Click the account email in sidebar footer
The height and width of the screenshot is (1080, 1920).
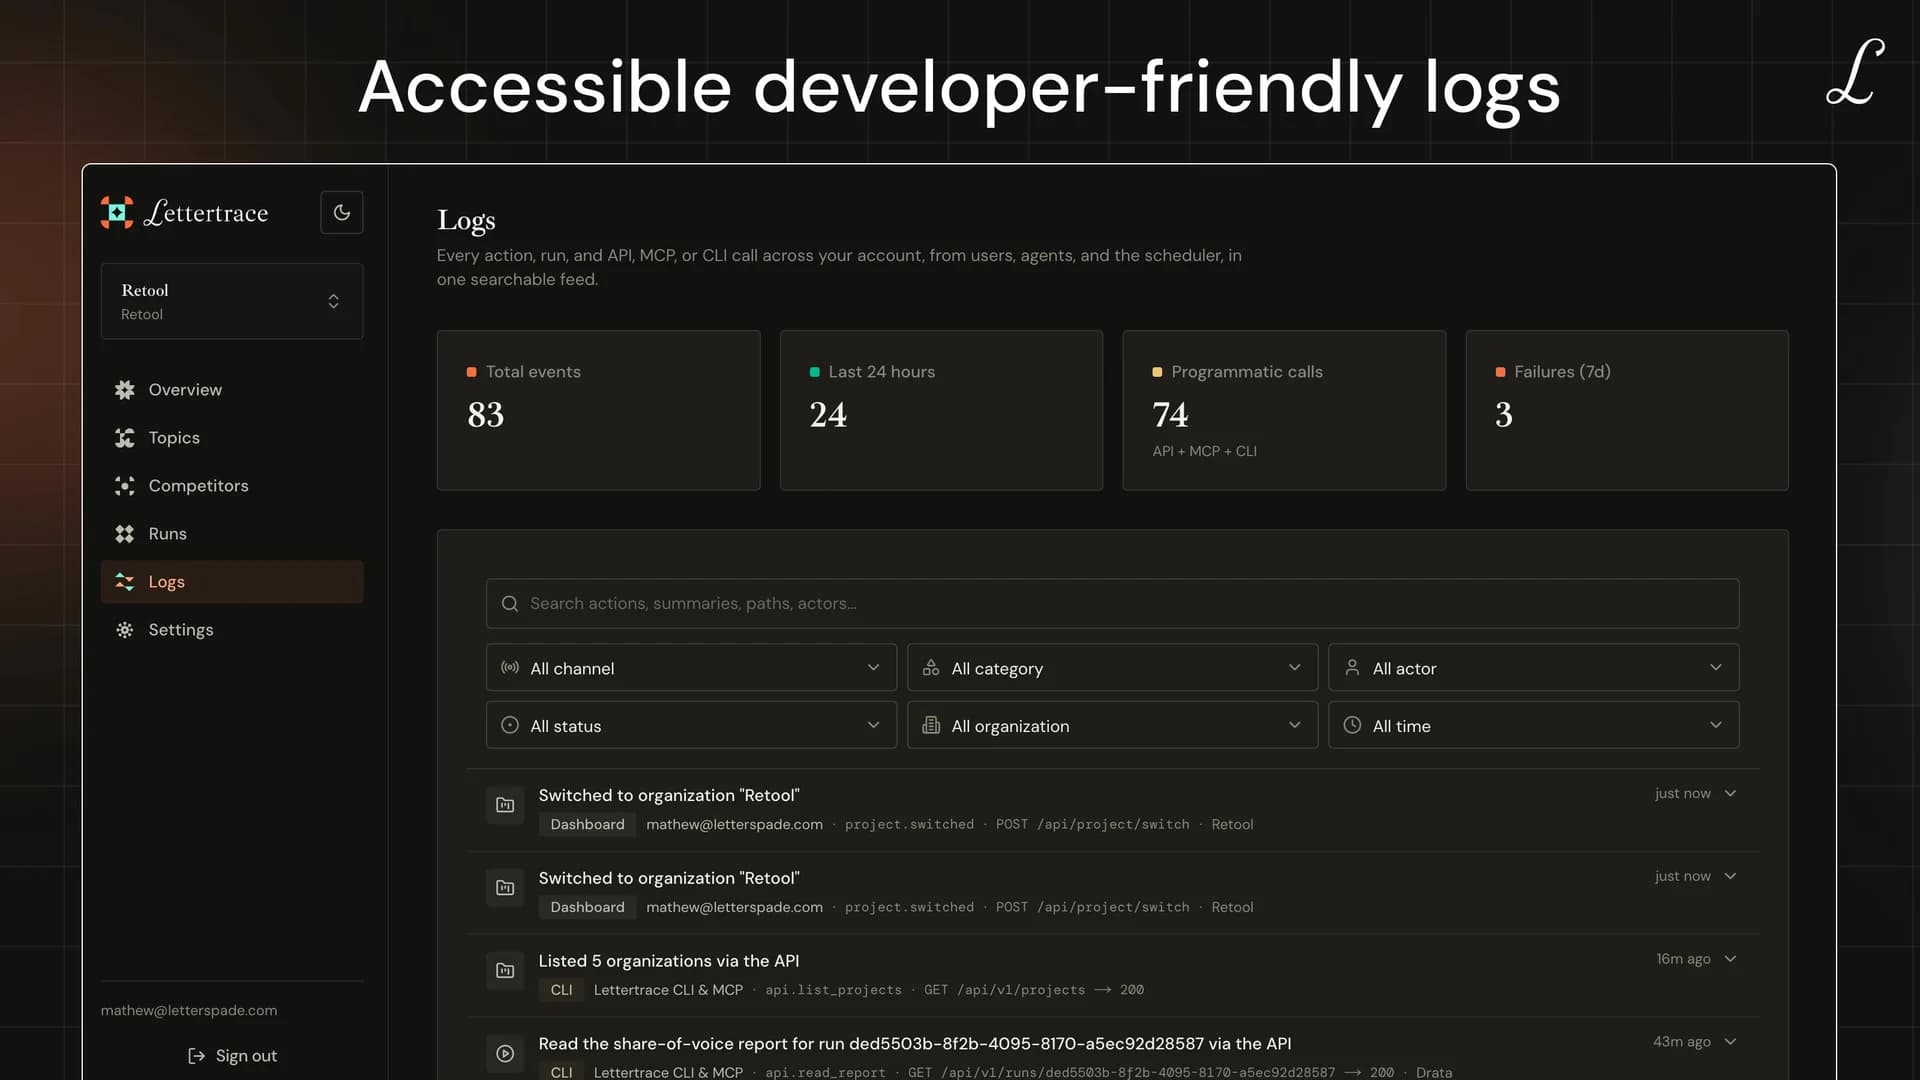189,1011
